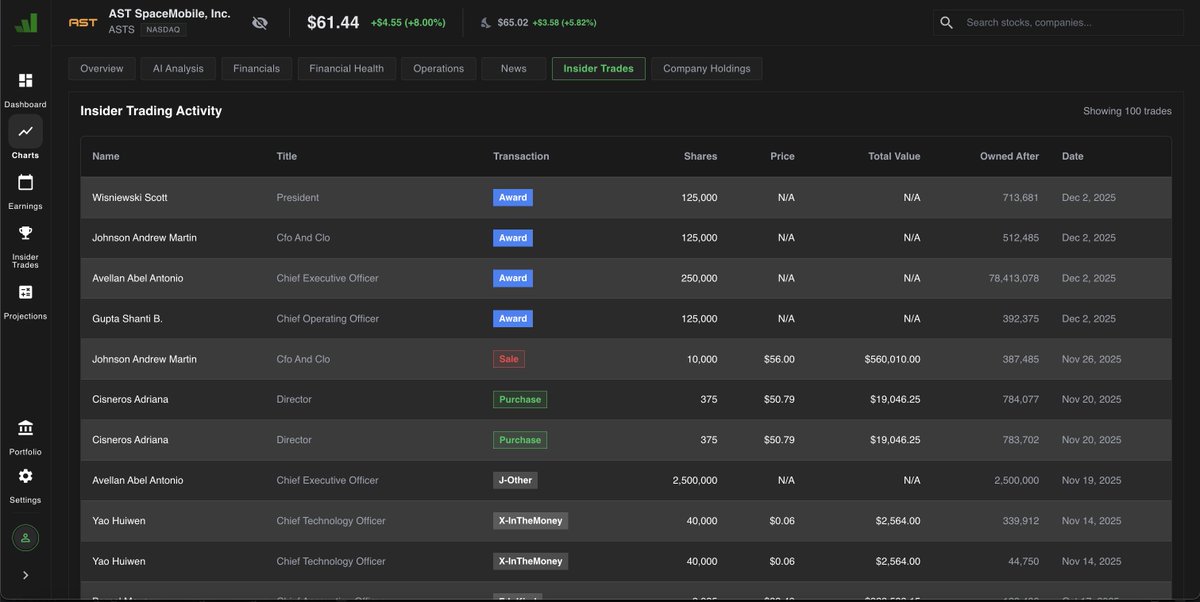Click the Shares column header
Viewport: 1200px width, 602px height.
coord(700,156)
